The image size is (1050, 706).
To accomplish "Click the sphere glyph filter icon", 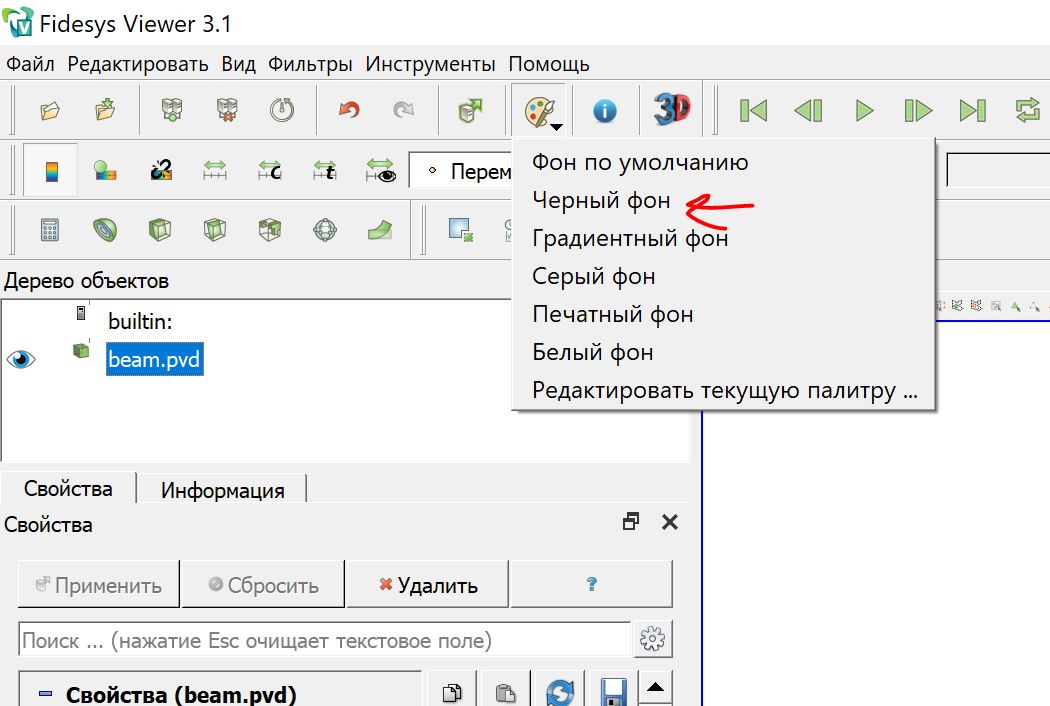I will point(325,230).
